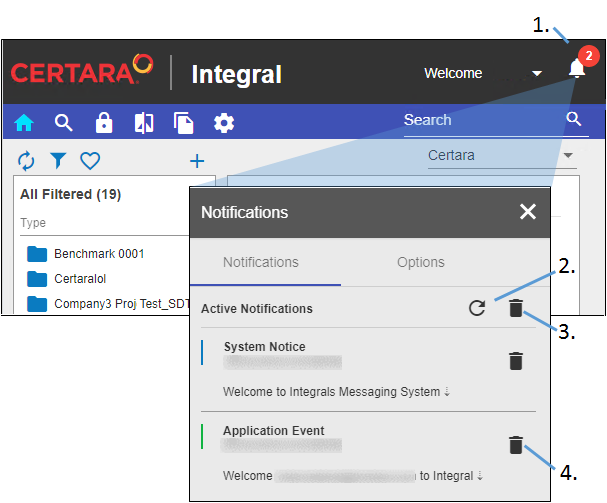Viewport: 607px width, 503px height.
Task: Click the lock icon in toolbar
Action: [x=104, y=123]
